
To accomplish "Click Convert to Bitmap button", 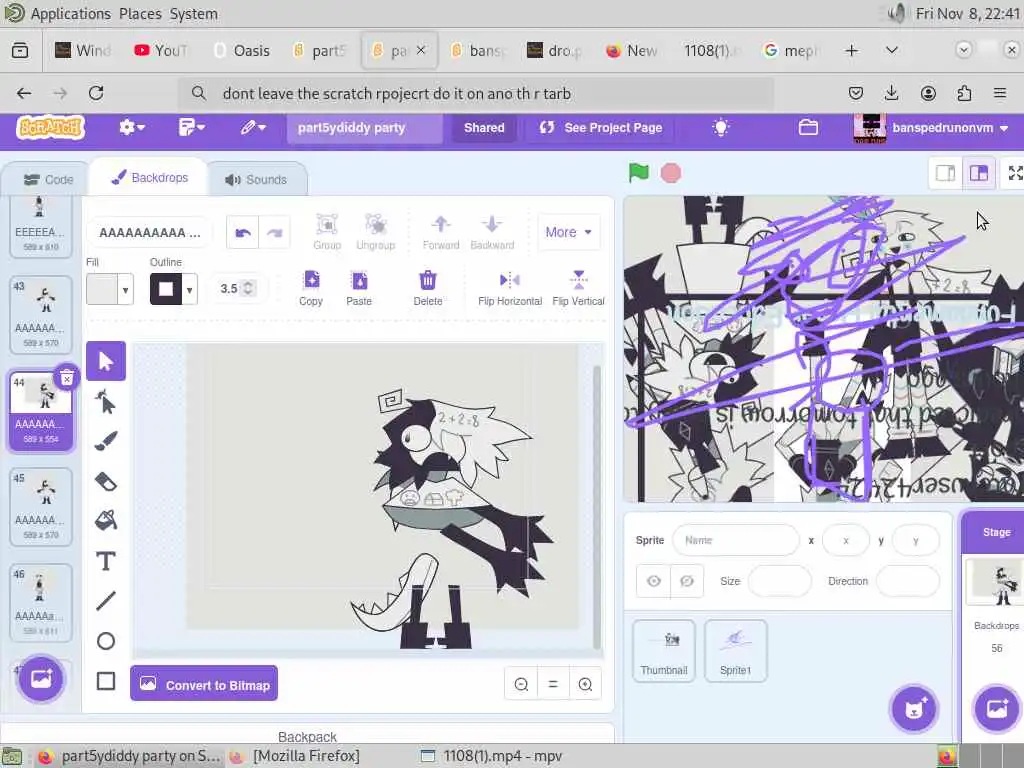I will coord(204,684).
